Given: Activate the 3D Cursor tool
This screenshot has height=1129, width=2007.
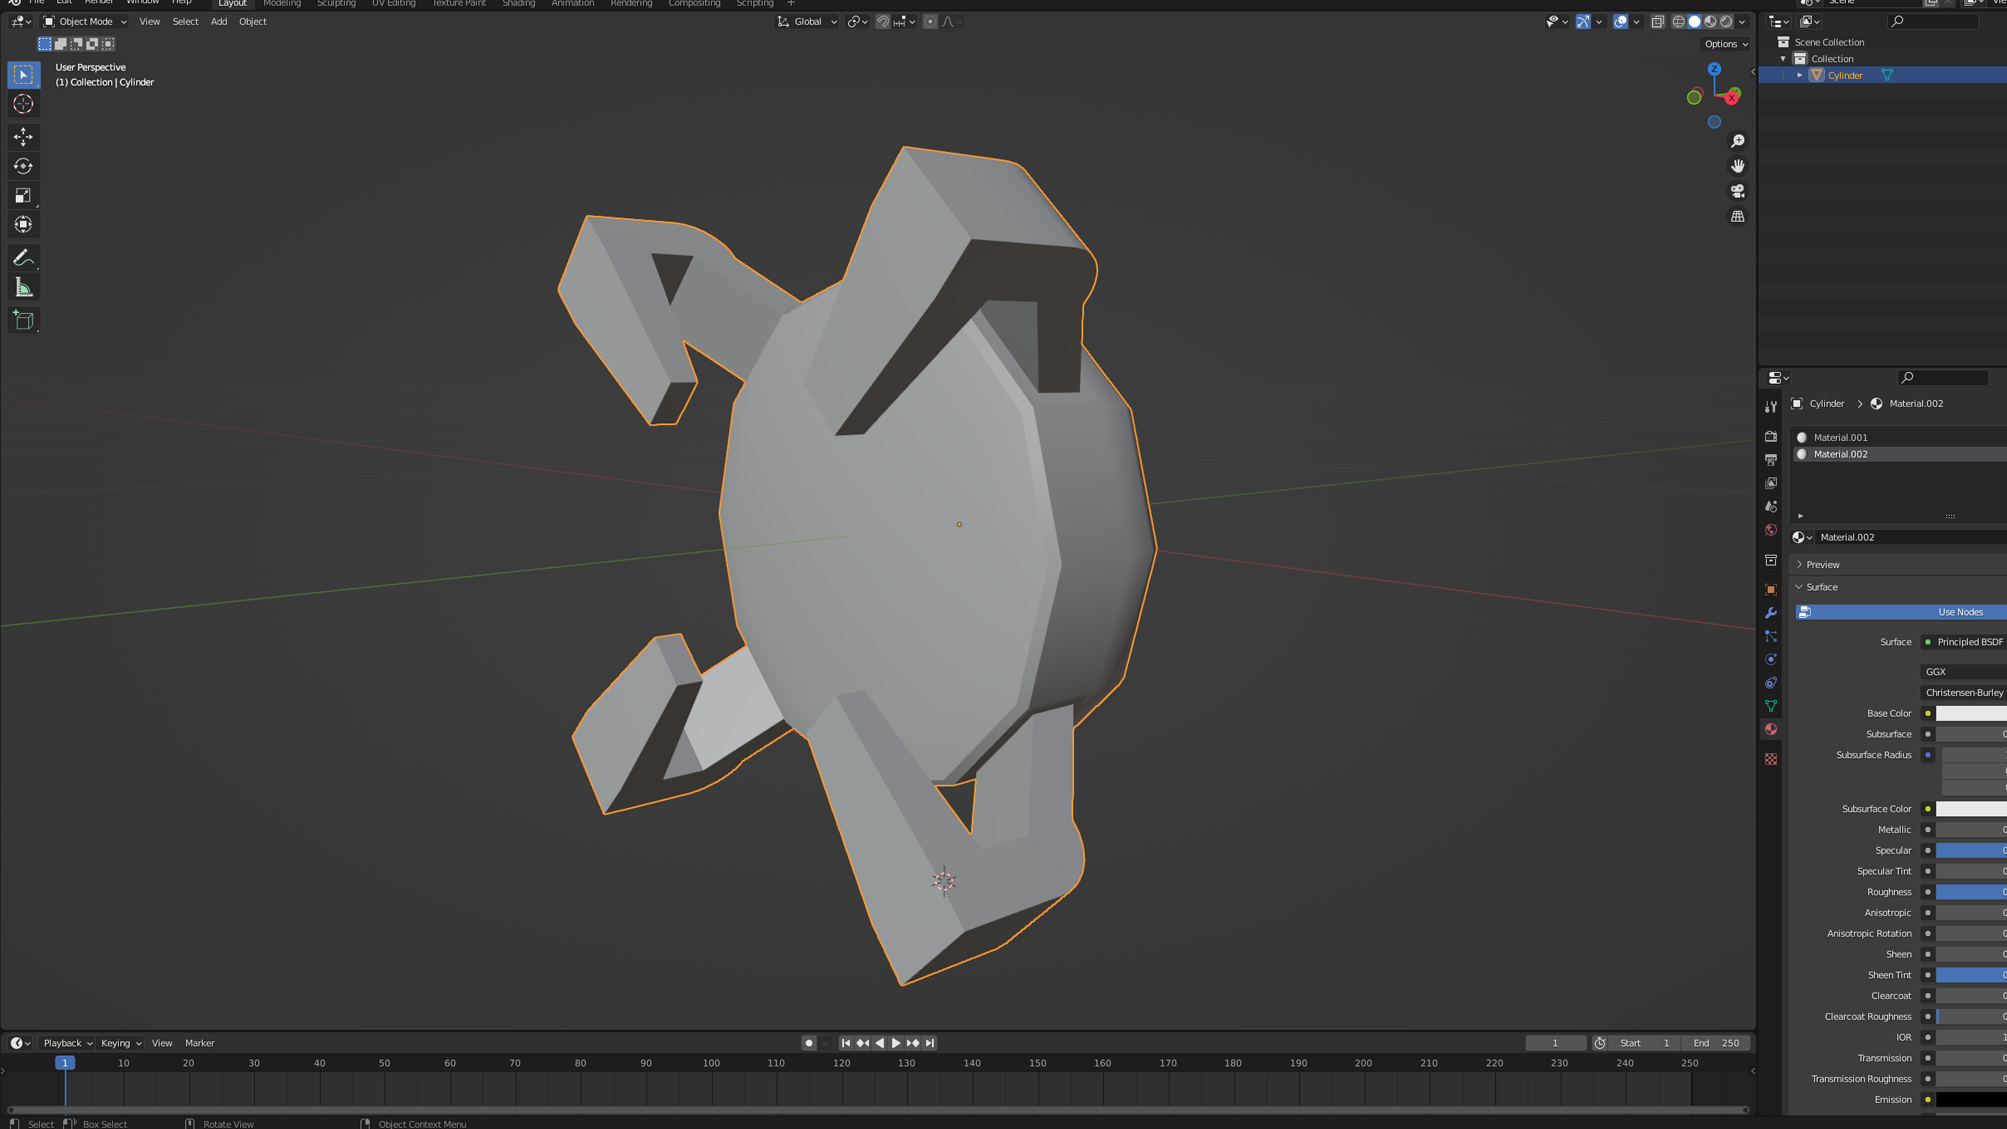Looking at the screenshot, I should pyautogui.click(x=23, y=104).
